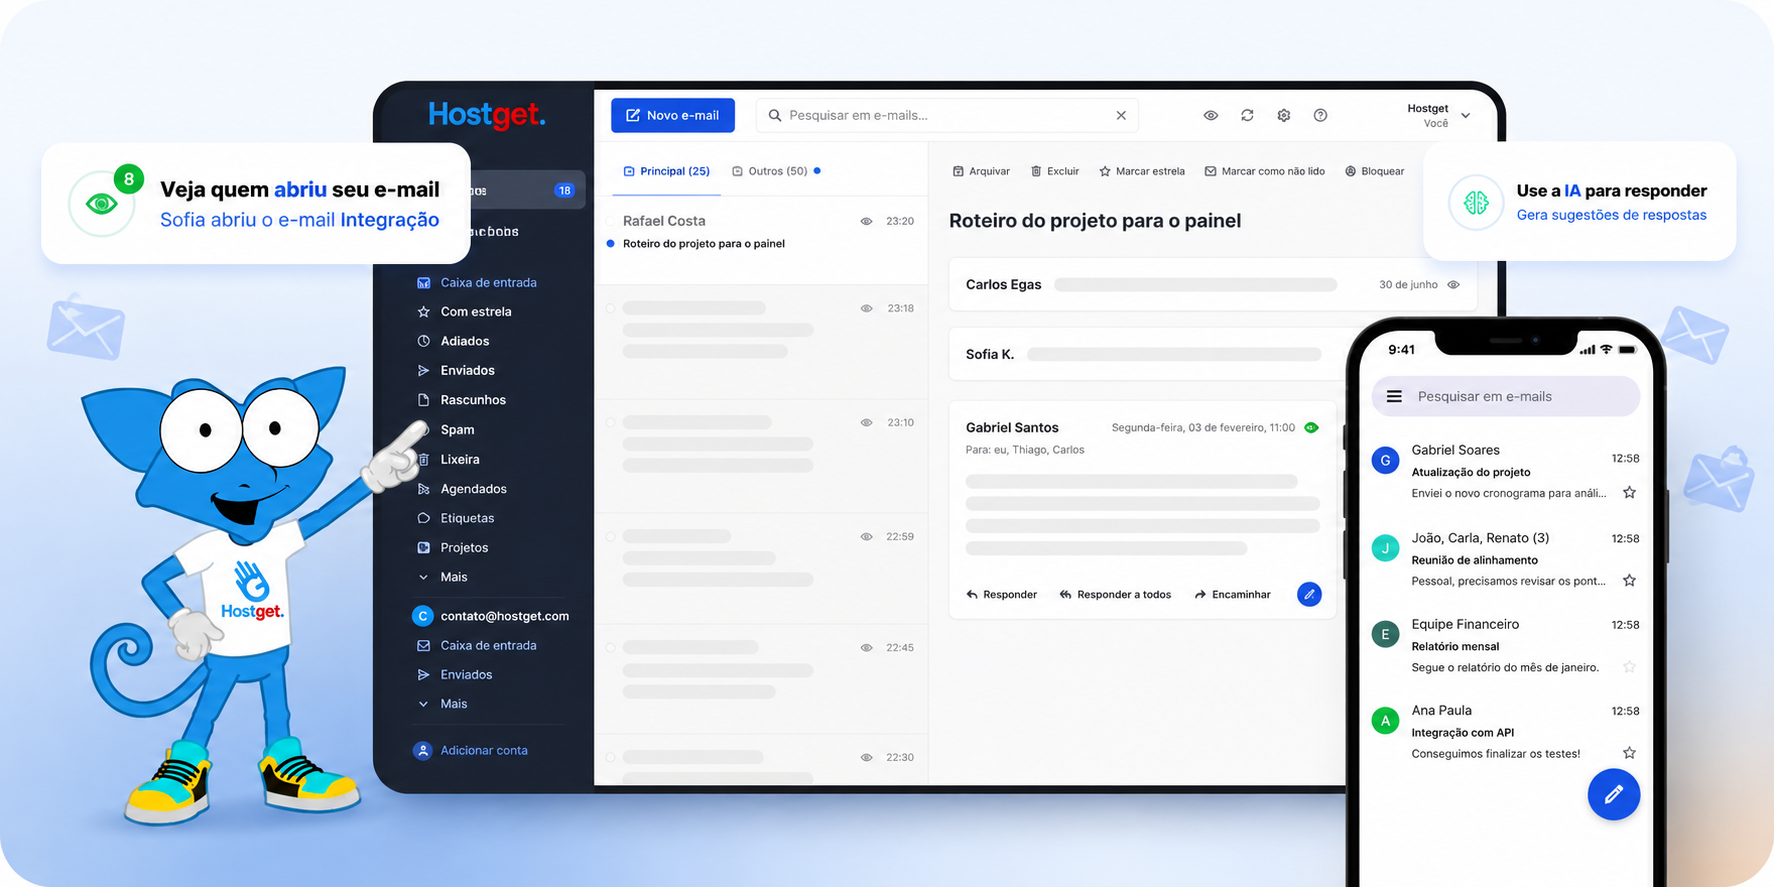1774x887 pixels.
Task: Select the checkbox of the 23:18 email
Action: [x=610, y=308]
